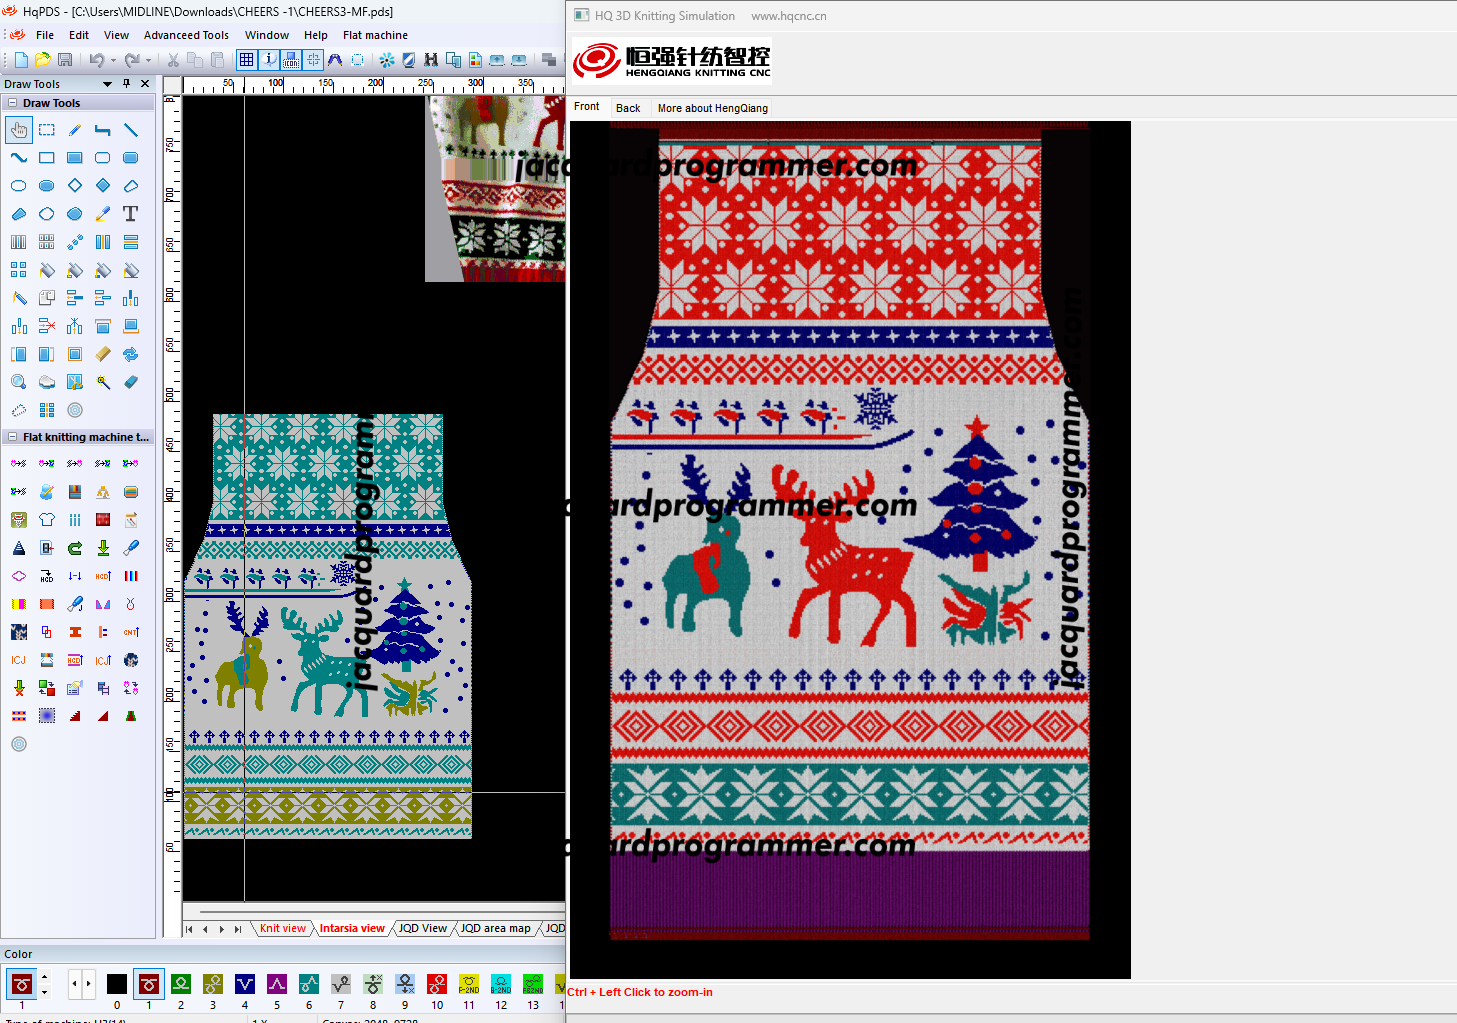Open the Draw Tools panel dropdown arrow
1457x1023 pixels.
pos(107,84)
